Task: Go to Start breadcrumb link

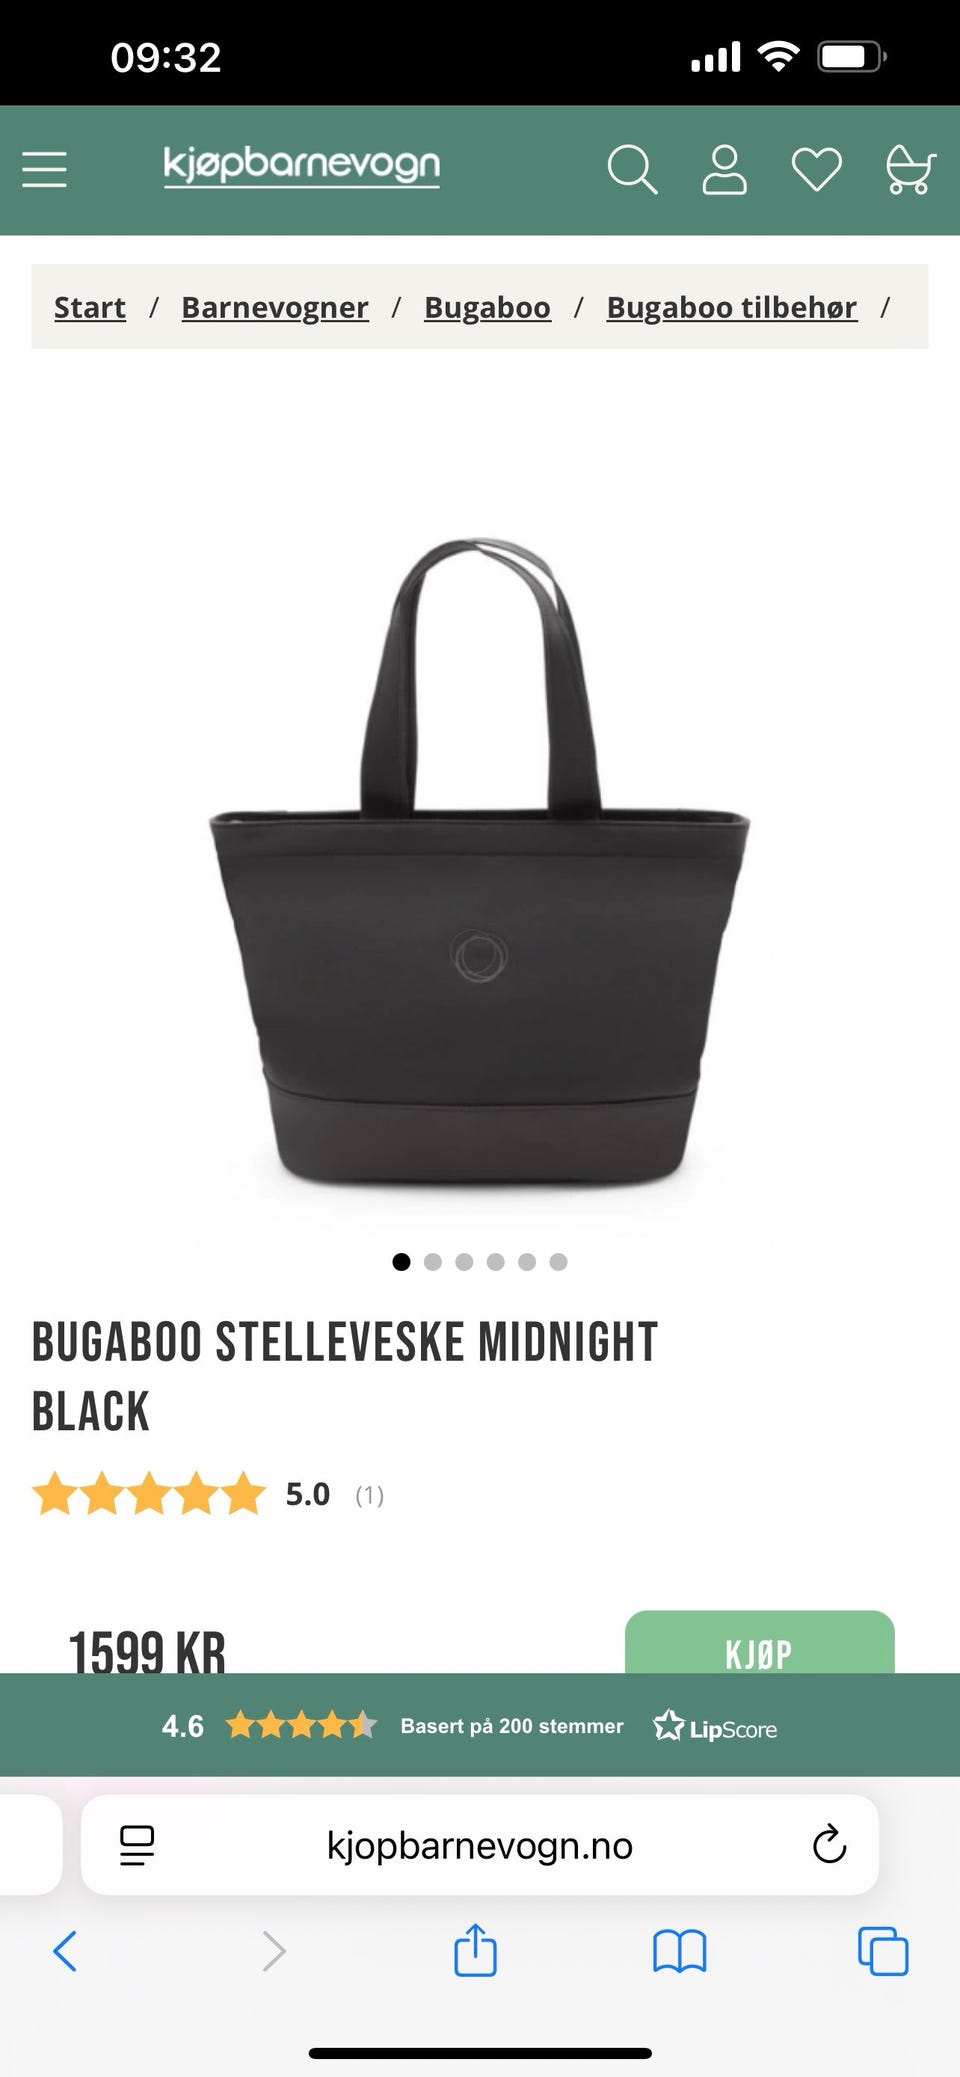Action: [90, 307]
